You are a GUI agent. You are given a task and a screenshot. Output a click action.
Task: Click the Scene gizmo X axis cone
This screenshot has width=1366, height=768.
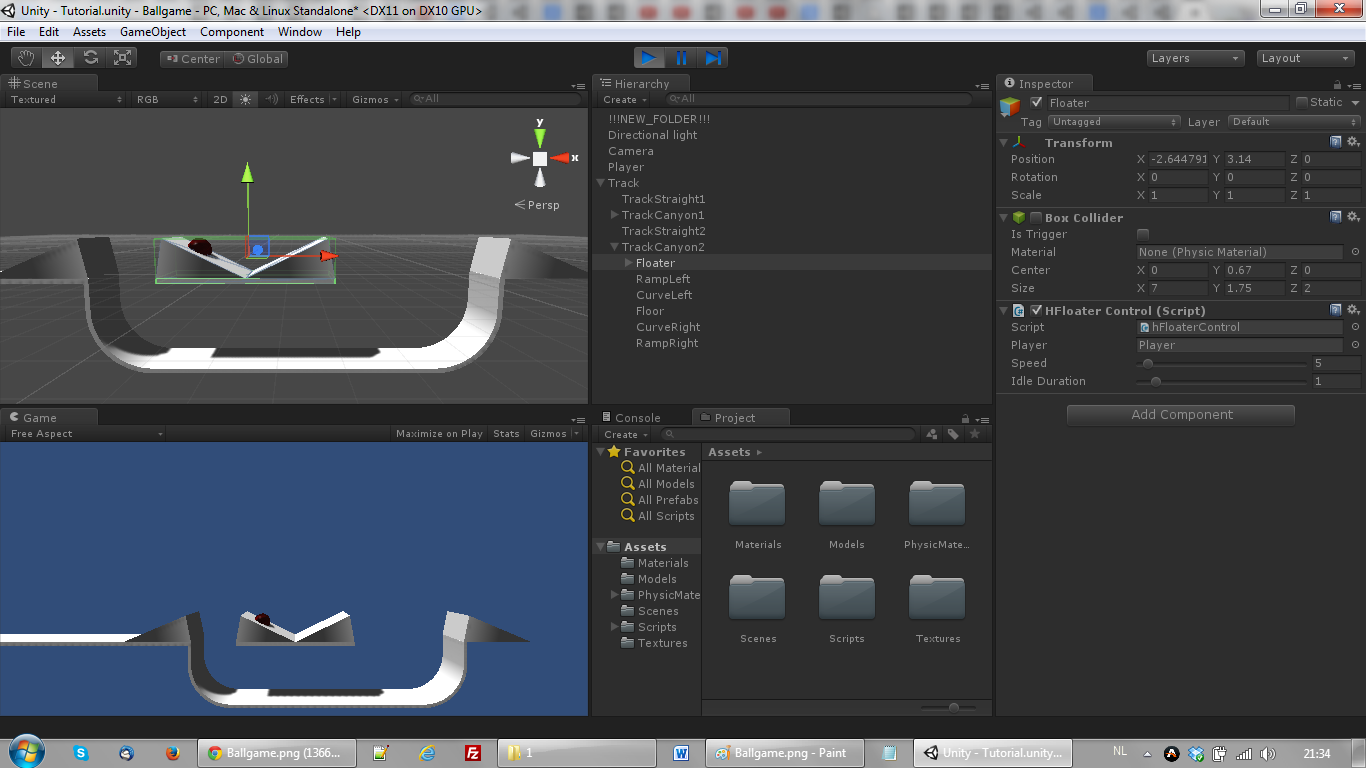point(561,158)
